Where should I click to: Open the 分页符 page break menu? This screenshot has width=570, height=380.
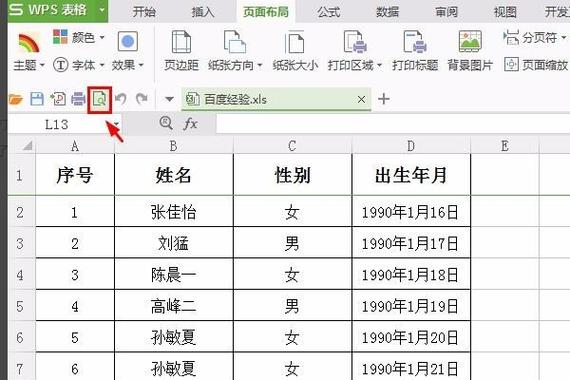(x=535, y=37)
